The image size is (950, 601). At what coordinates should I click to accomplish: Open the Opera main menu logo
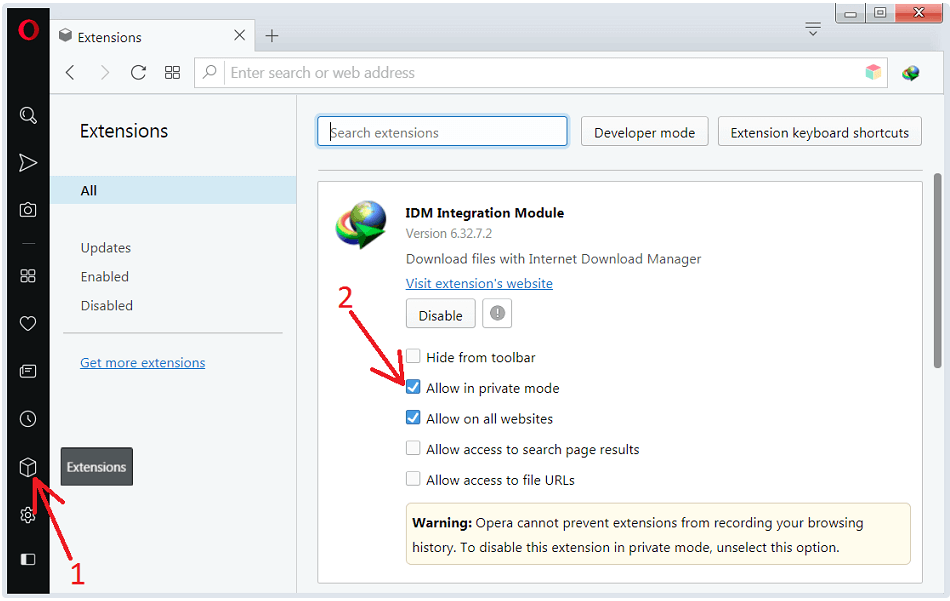[x=28, y=30]
